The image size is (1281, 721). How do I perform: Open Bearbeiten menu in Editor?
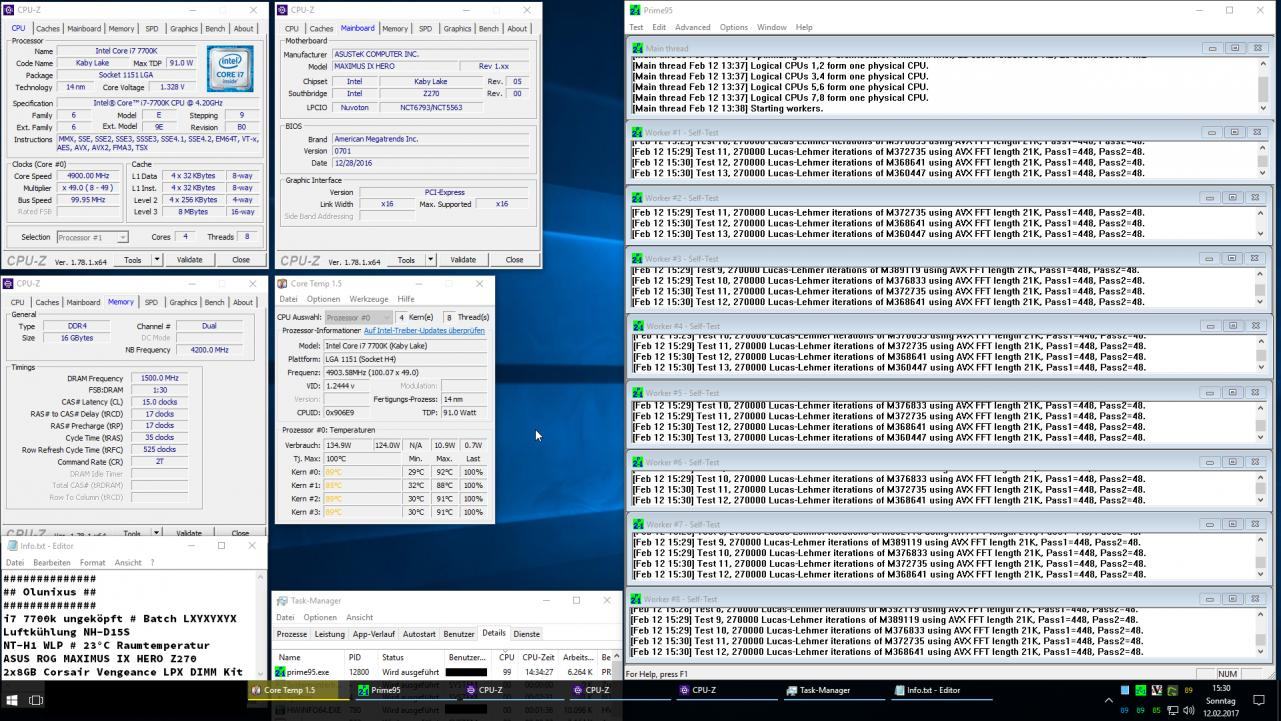[x=52, y=563]
